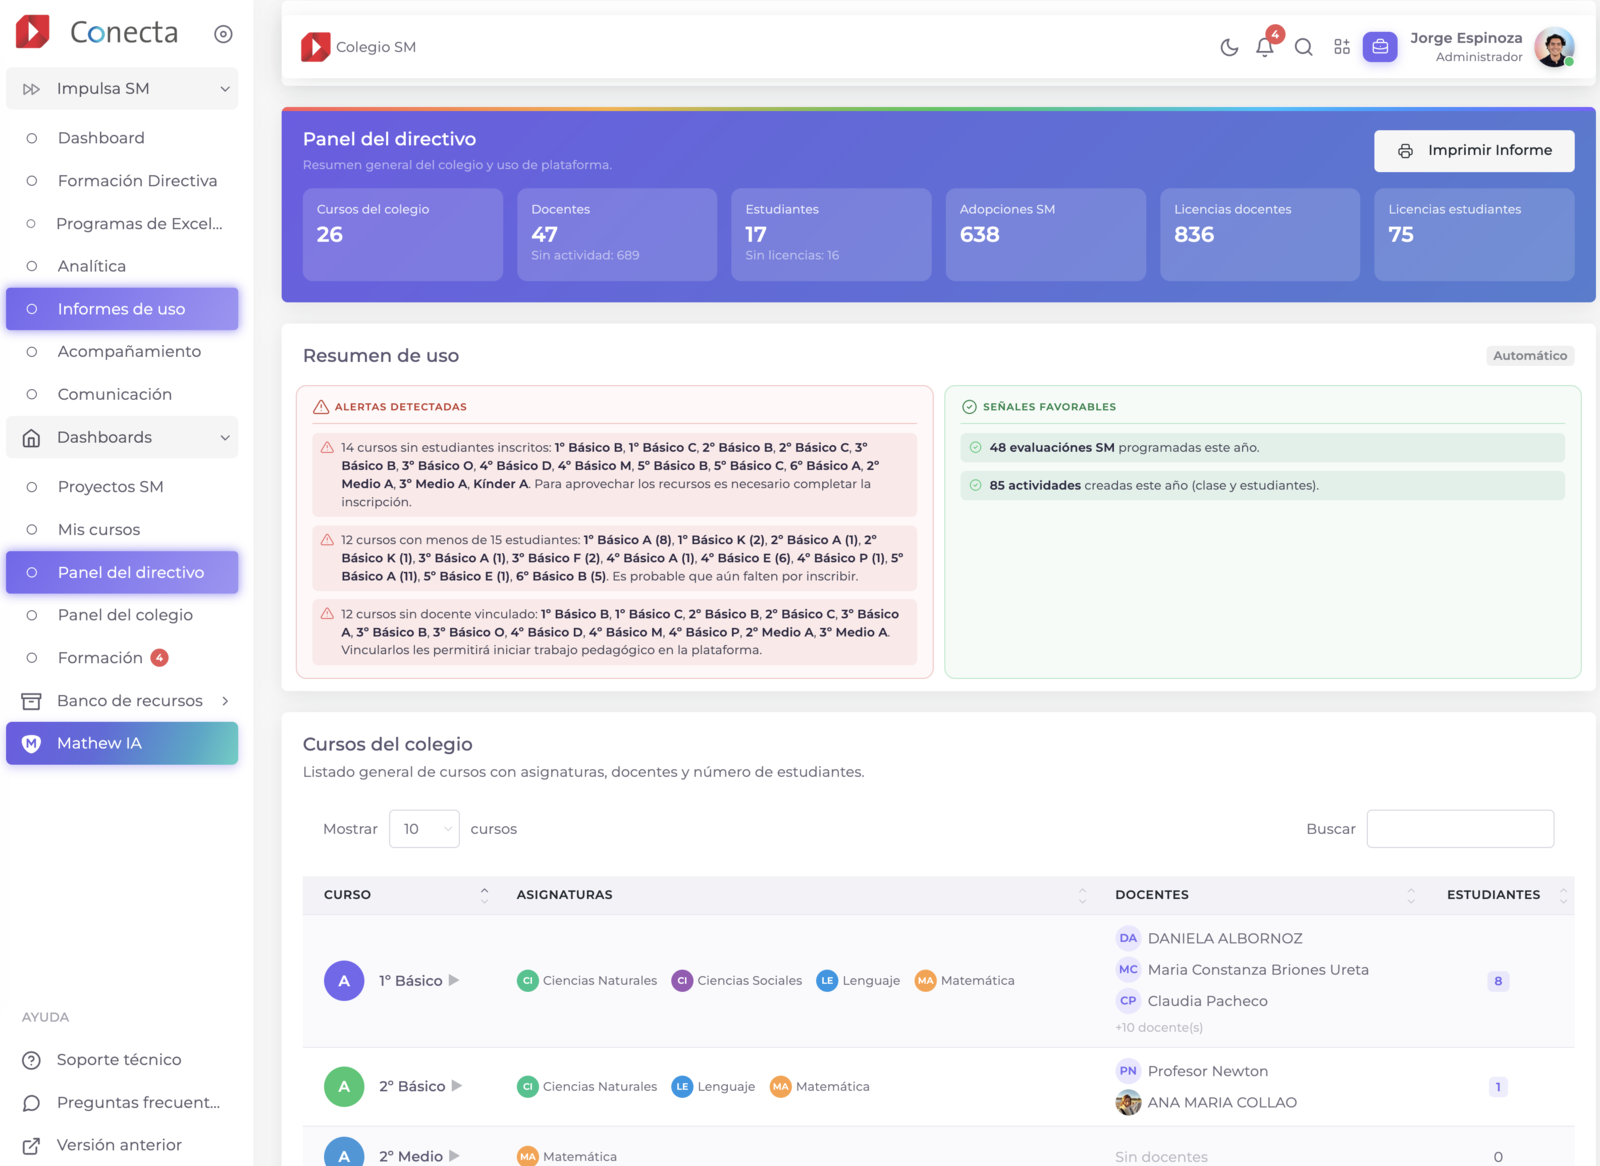
Task: Click the 1° Básico avatar circle A
Action: coord(344,981)
